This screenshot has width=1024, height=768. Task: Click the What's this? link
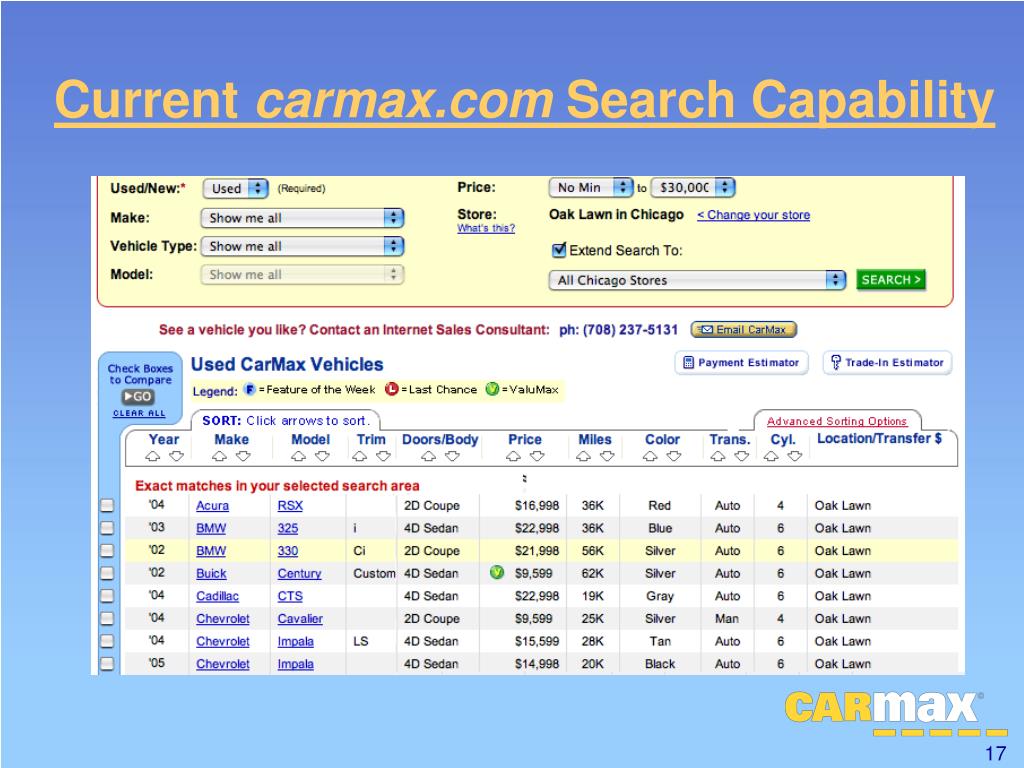[x=486, y=228]
